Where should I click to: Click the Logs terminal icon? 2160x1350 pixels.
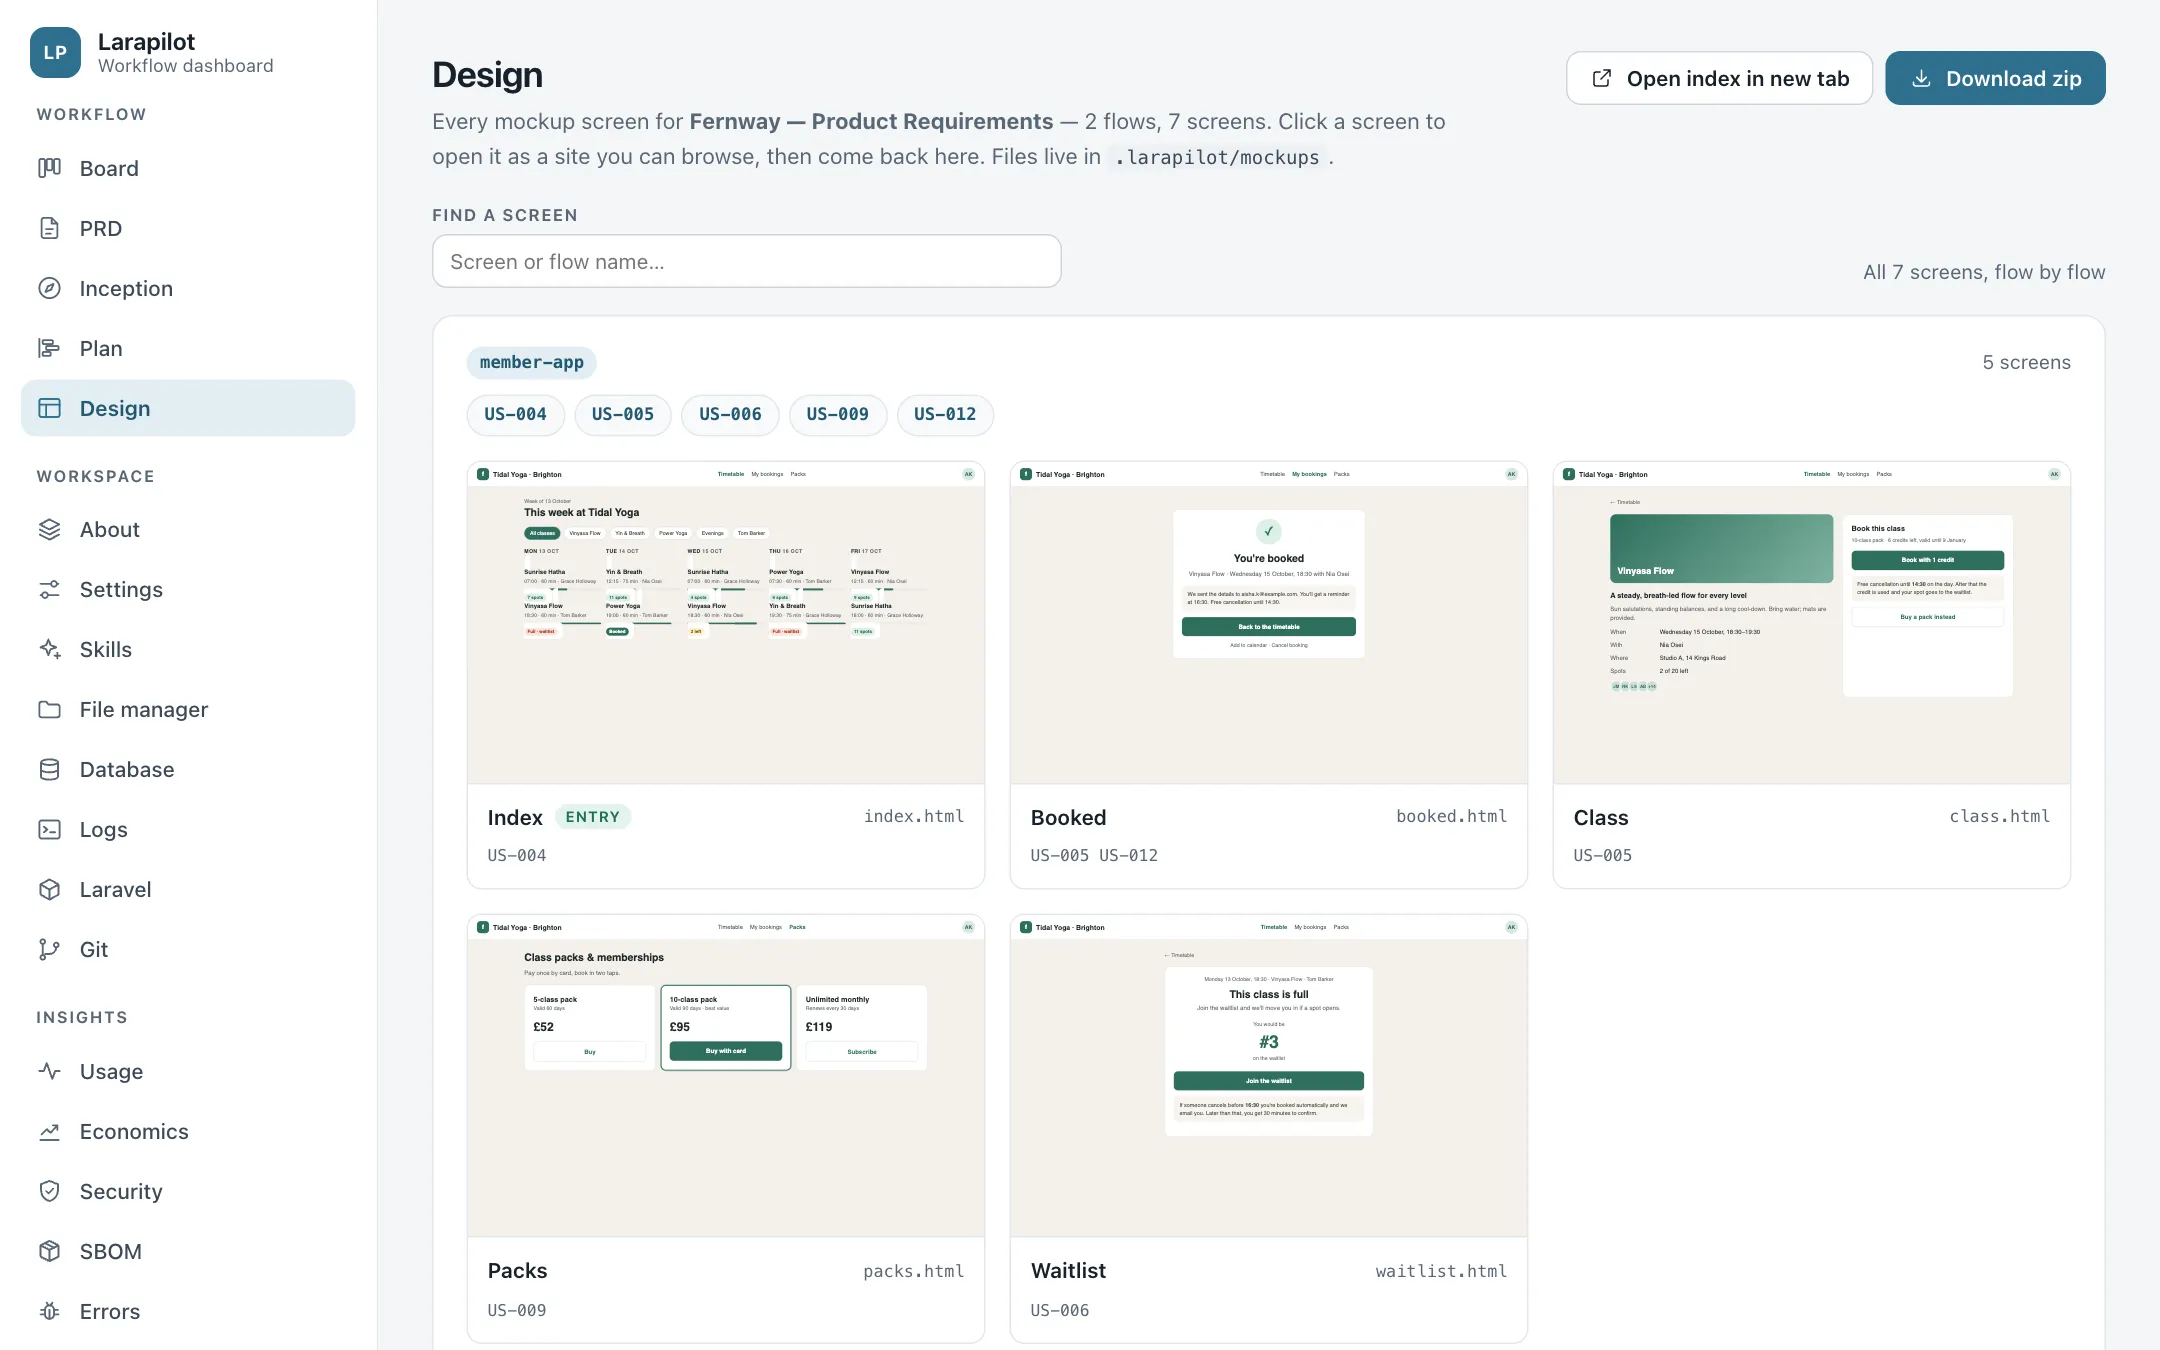[49, 829]
